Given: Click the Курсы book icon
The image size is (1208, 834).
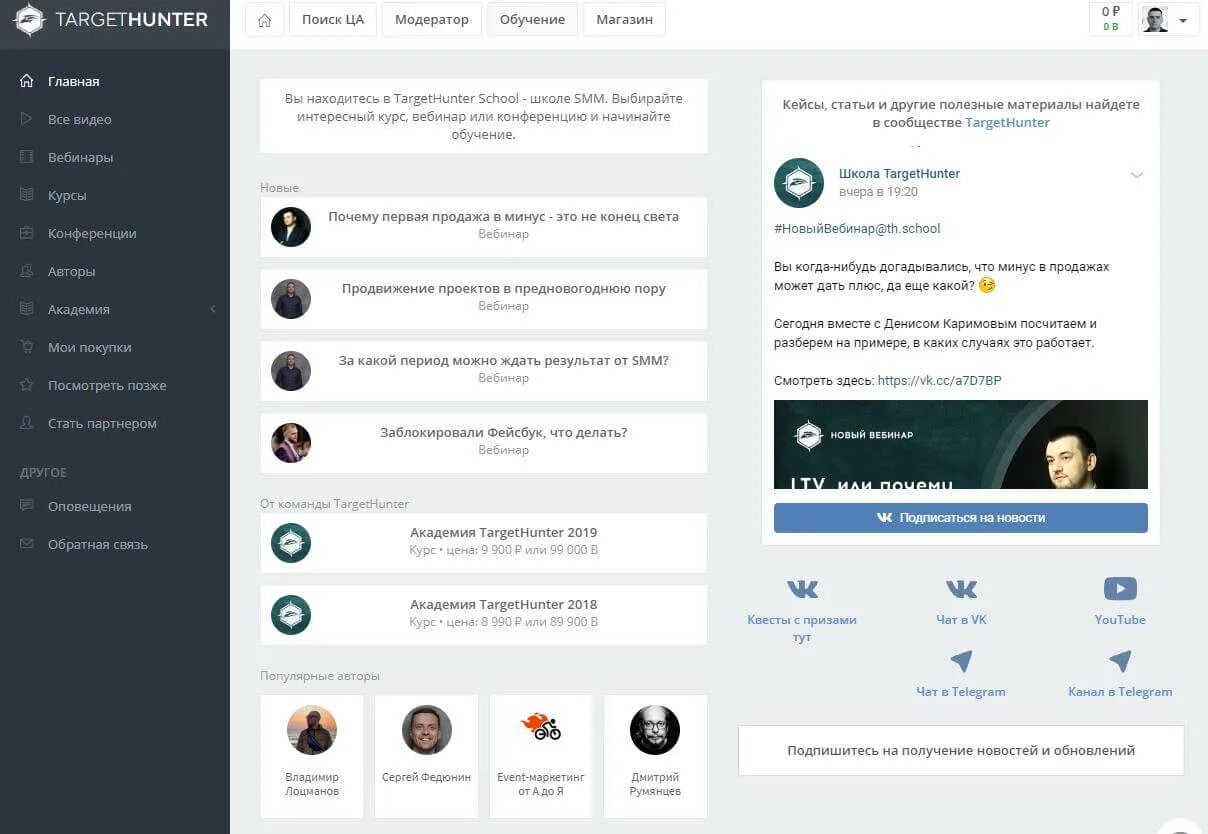Looking at the screenshot, I should [27, 195].
